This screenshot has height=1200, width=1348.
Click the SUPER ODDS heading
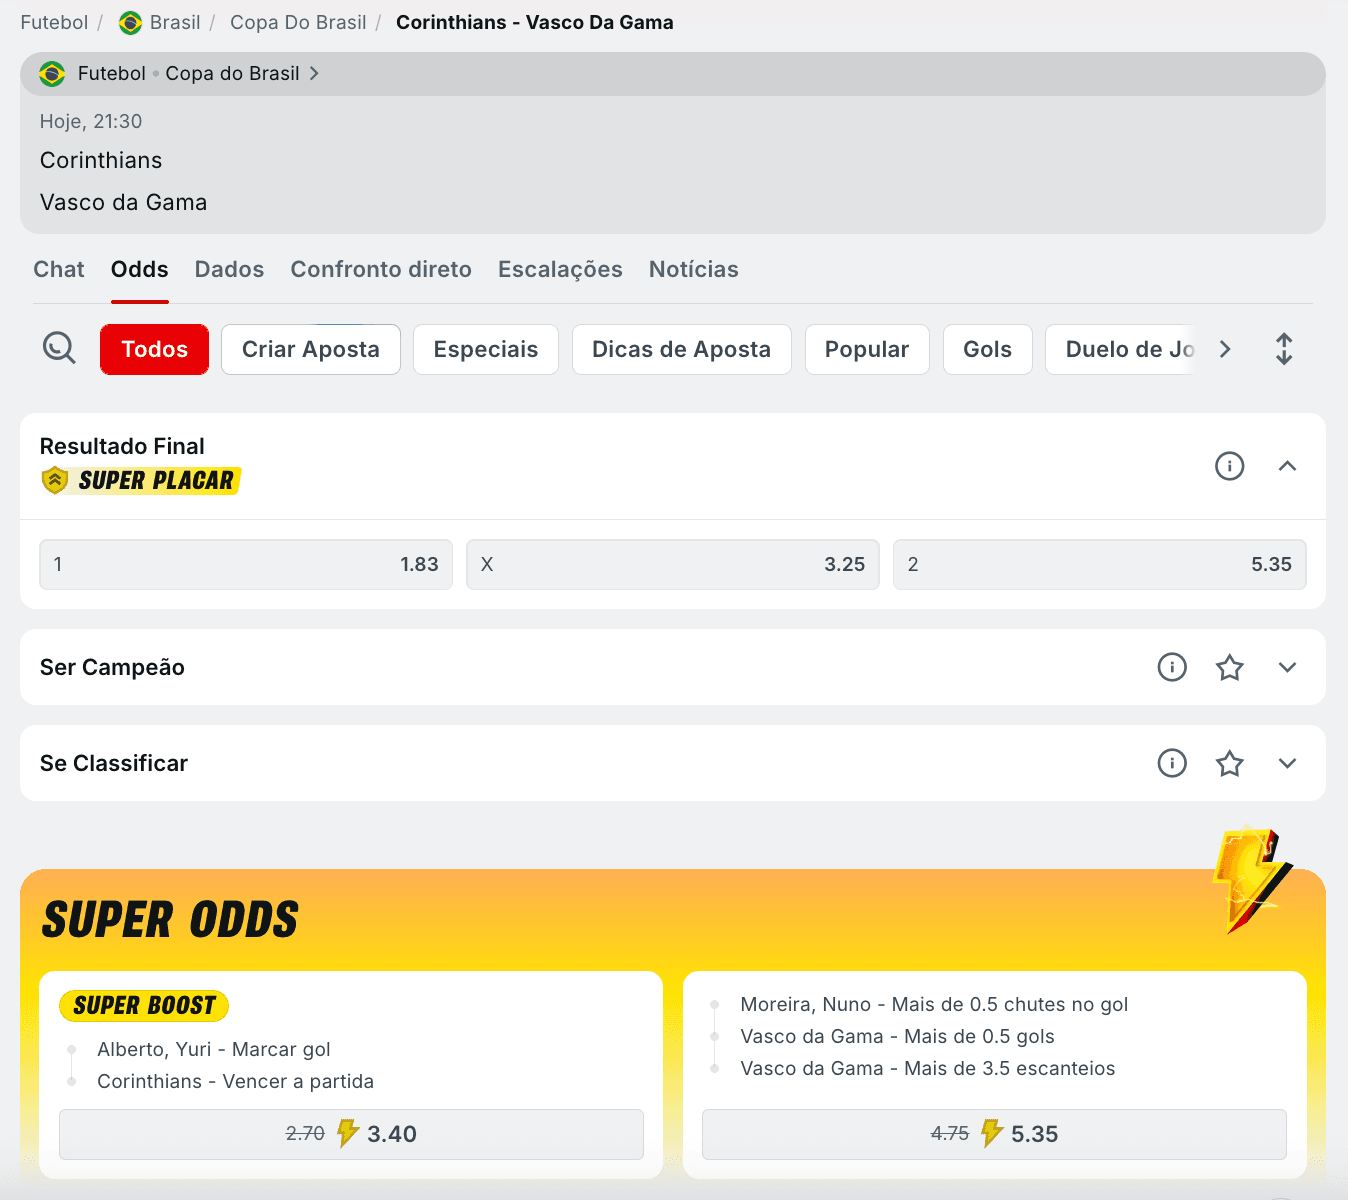pos(170,920)
